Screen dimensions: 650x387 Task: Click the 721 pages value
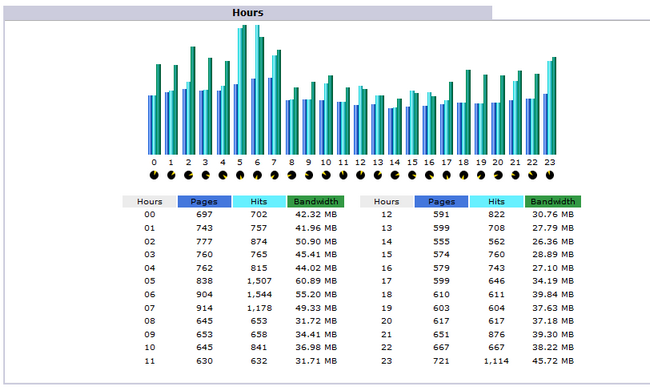[441, 361]
